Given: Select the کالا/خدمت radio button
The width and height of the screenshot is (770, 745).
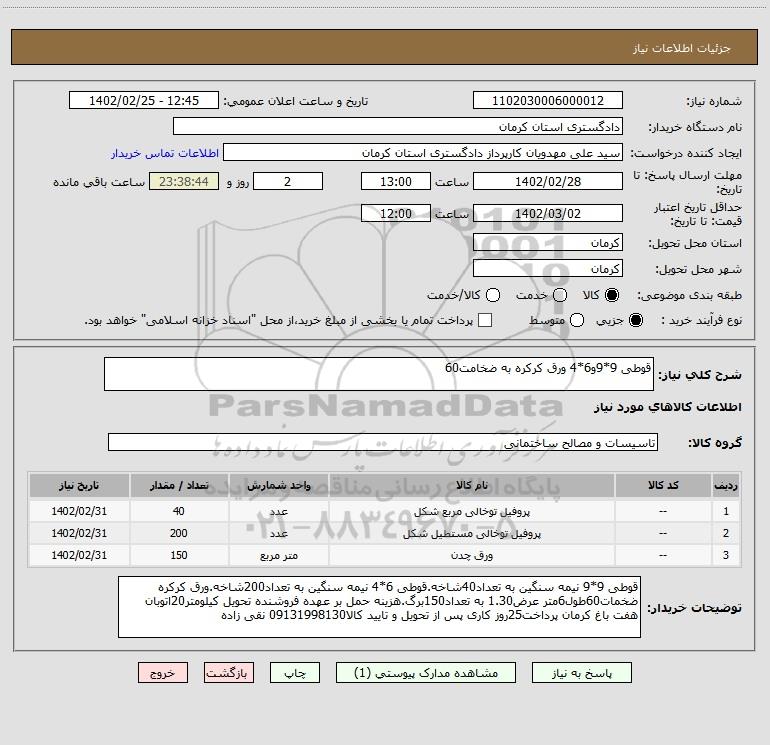Looking at the screenshot, I should pos(493,295).
